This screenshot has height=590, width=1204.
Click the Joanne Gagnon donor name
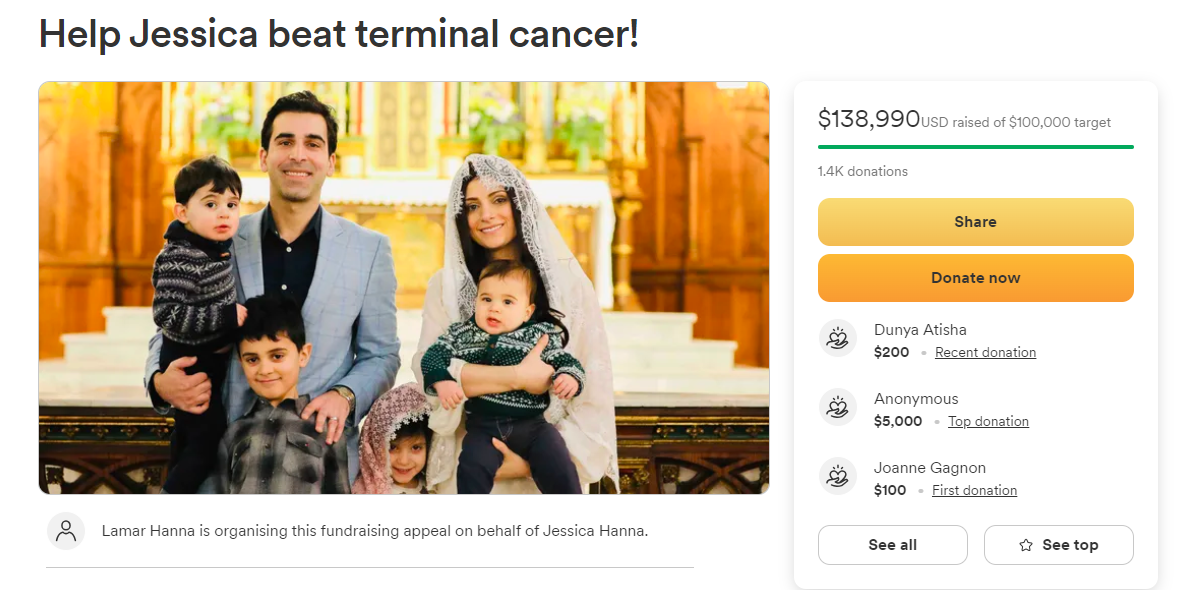point(929,467)
